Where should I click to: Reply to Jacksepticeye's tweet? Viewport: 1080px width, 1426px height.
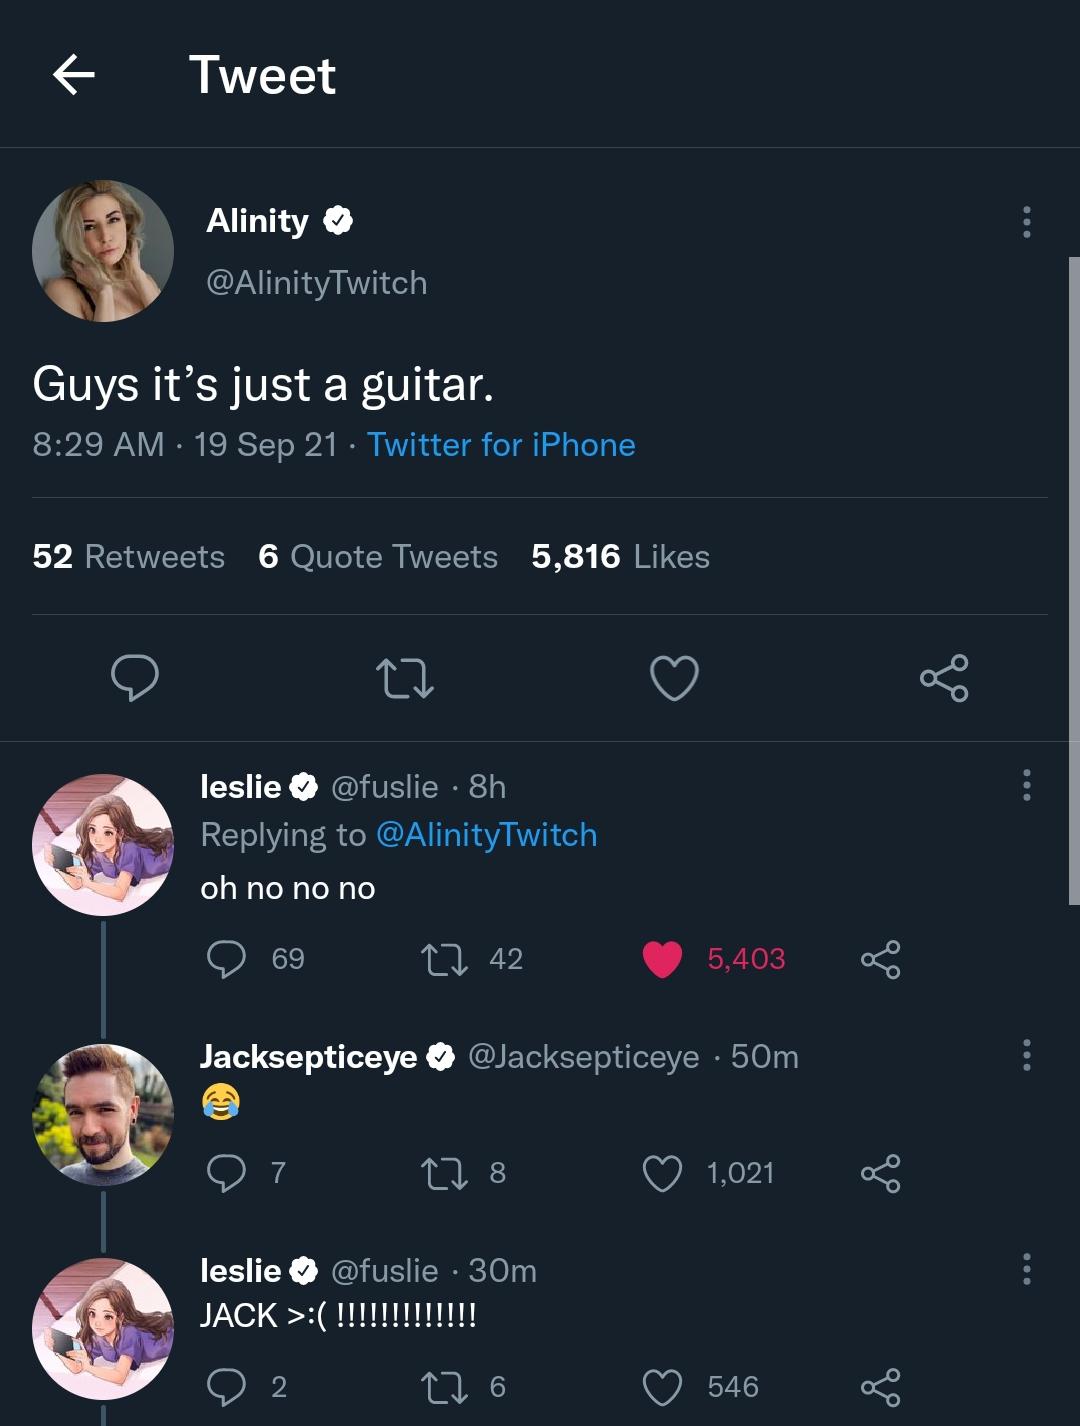226,1173
